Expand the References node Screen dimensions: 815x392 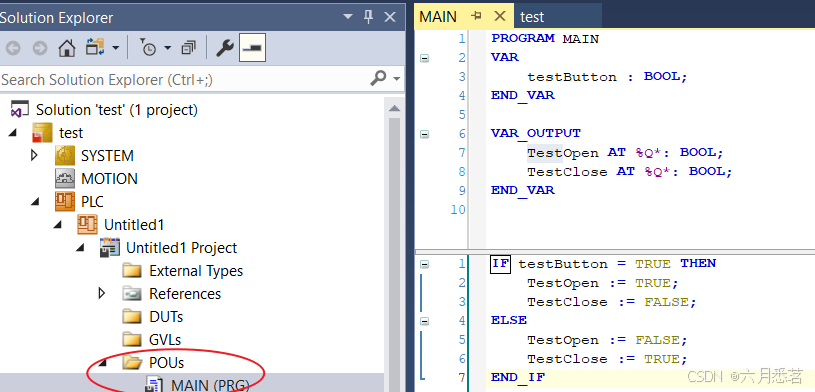(102, 293)
